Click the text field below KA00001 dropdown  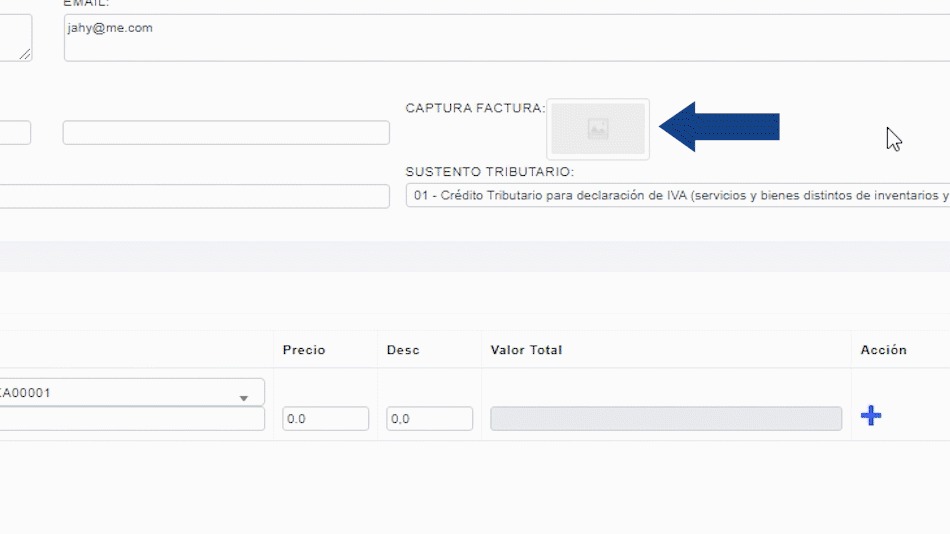point(132,419)
